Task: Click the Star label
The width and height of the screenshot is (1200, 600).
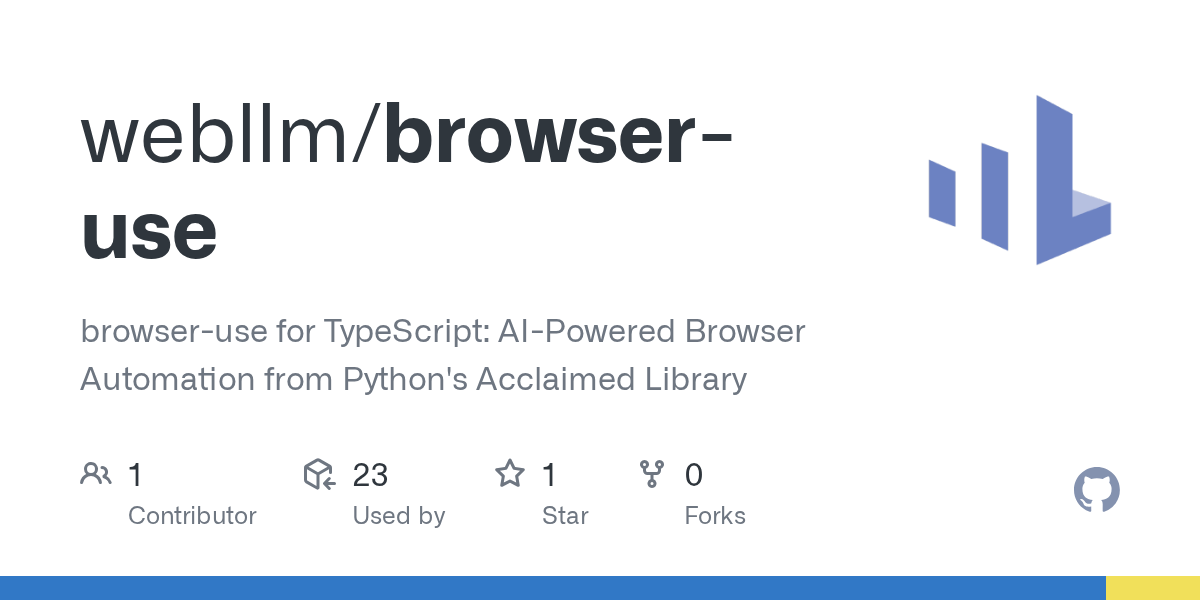Action: pos(565,516)
